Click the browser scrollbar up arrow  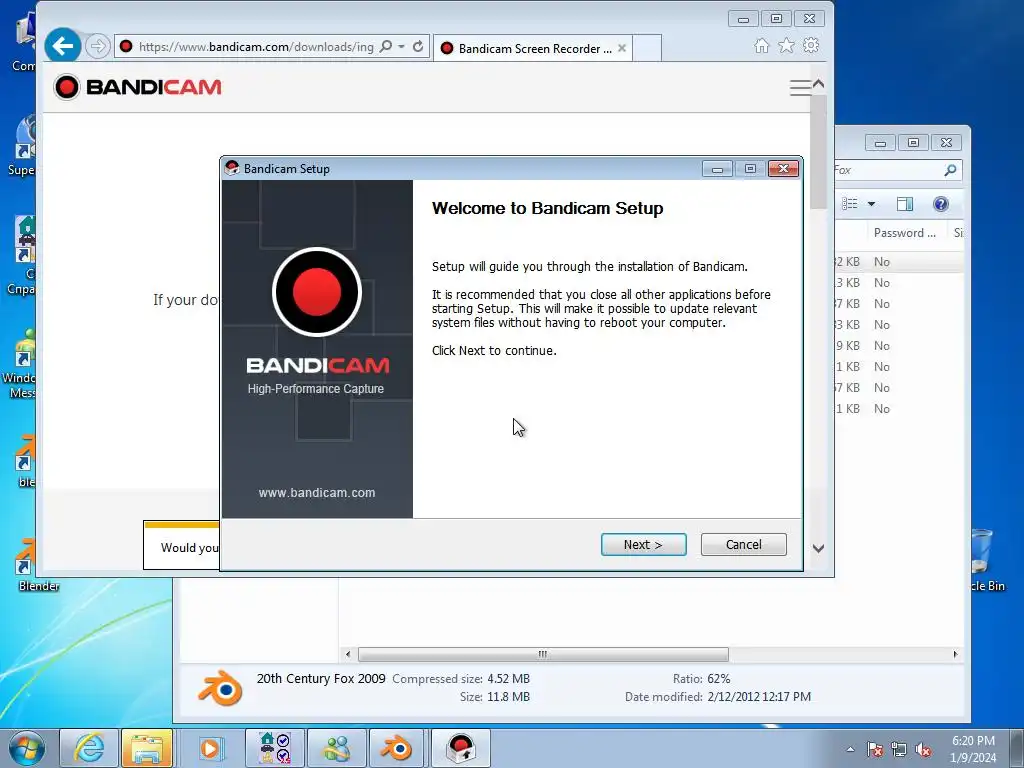click(818, 84)
